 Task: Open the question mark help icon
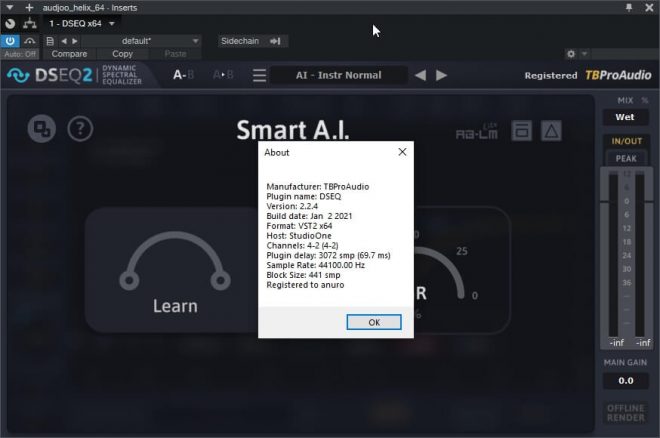coord(80,129)
